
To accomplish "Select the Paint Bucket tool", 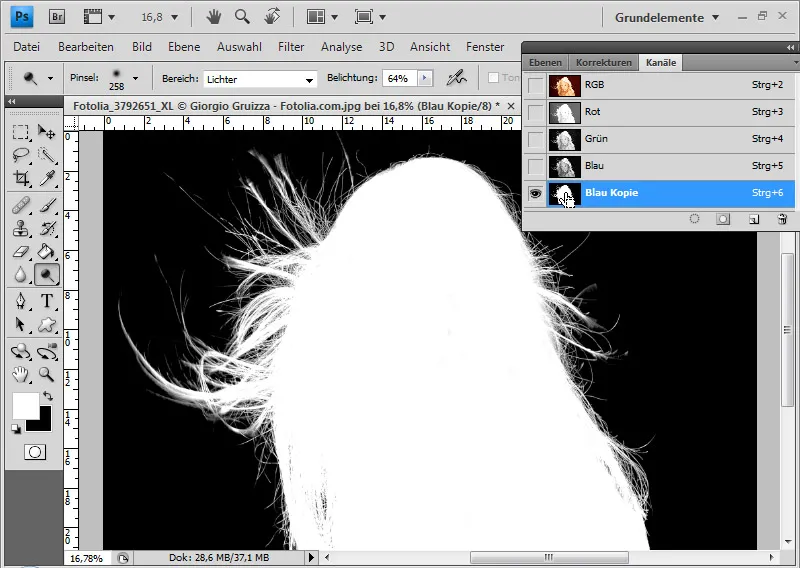I will point(46,252).
